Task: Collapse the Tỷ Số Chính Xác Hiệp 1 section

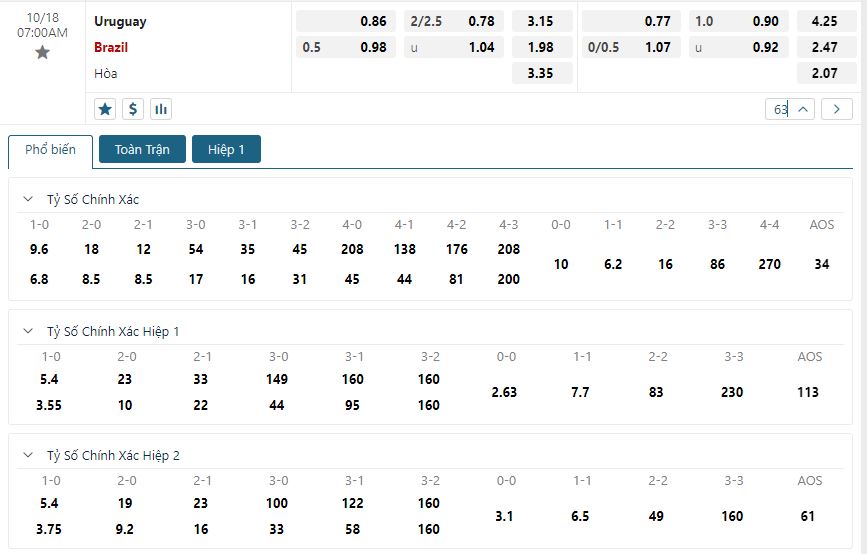Action: coord(28,331)
